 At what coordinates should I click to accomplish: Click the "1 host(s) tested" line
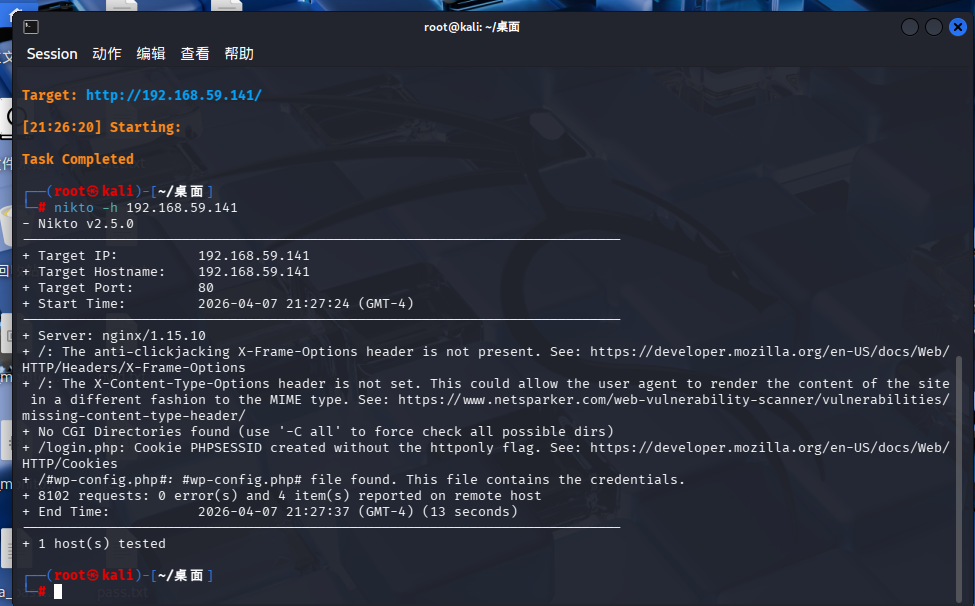click(x=94, y=544)
